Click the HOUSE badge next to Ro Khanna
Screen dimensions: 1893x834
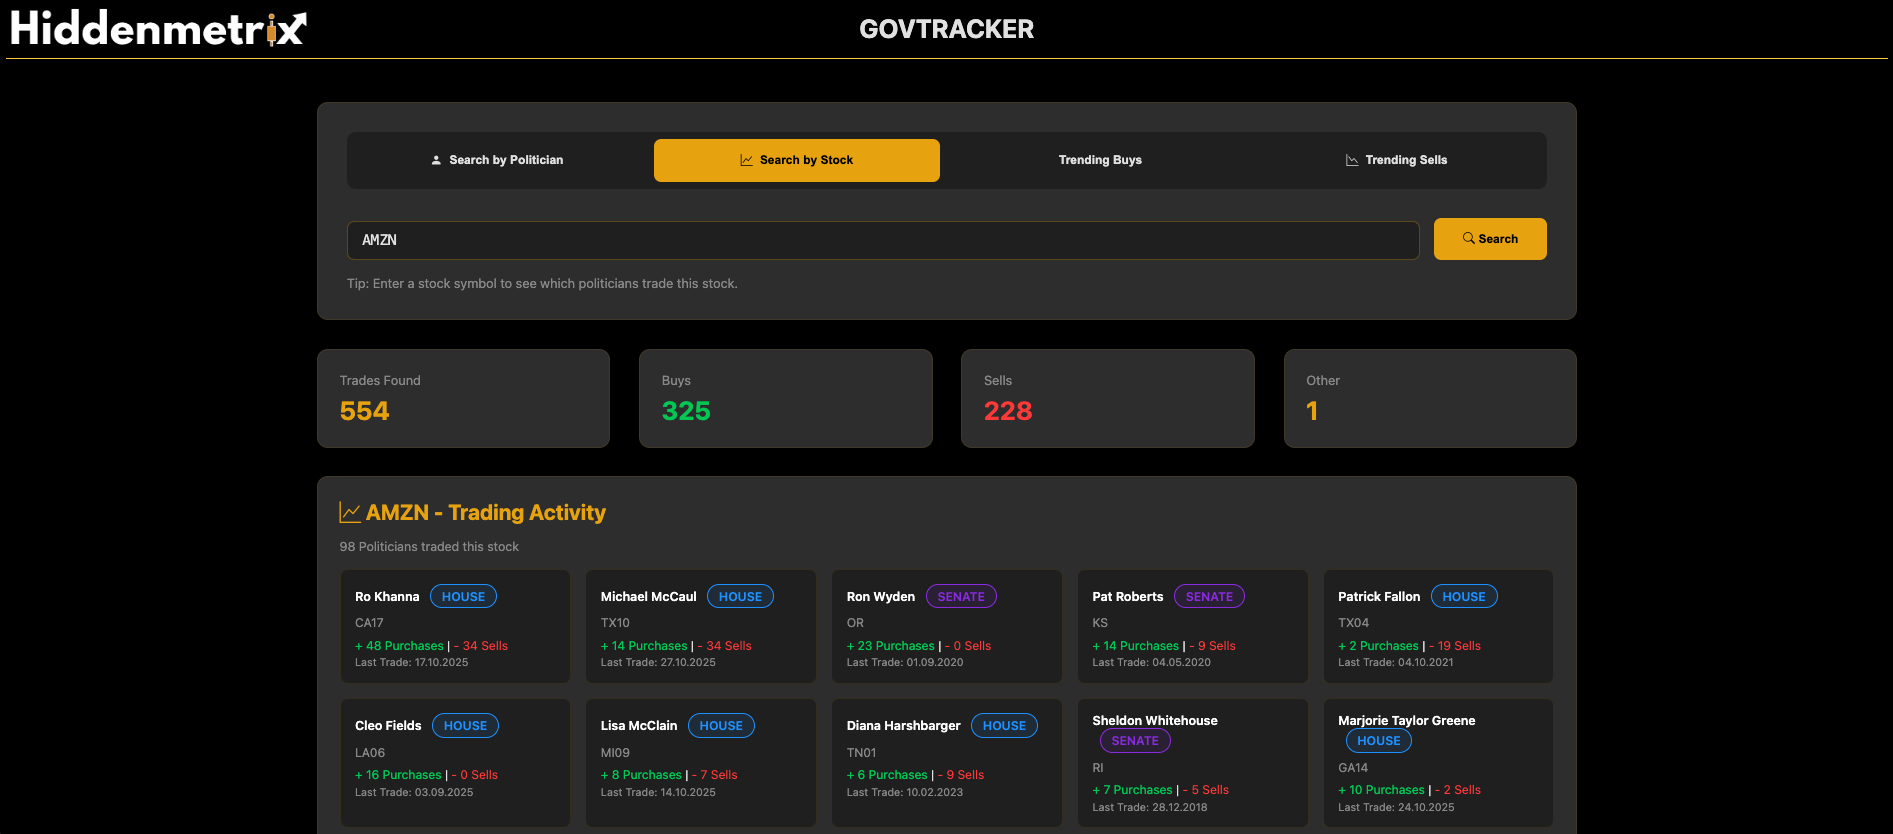click(463, 597)
